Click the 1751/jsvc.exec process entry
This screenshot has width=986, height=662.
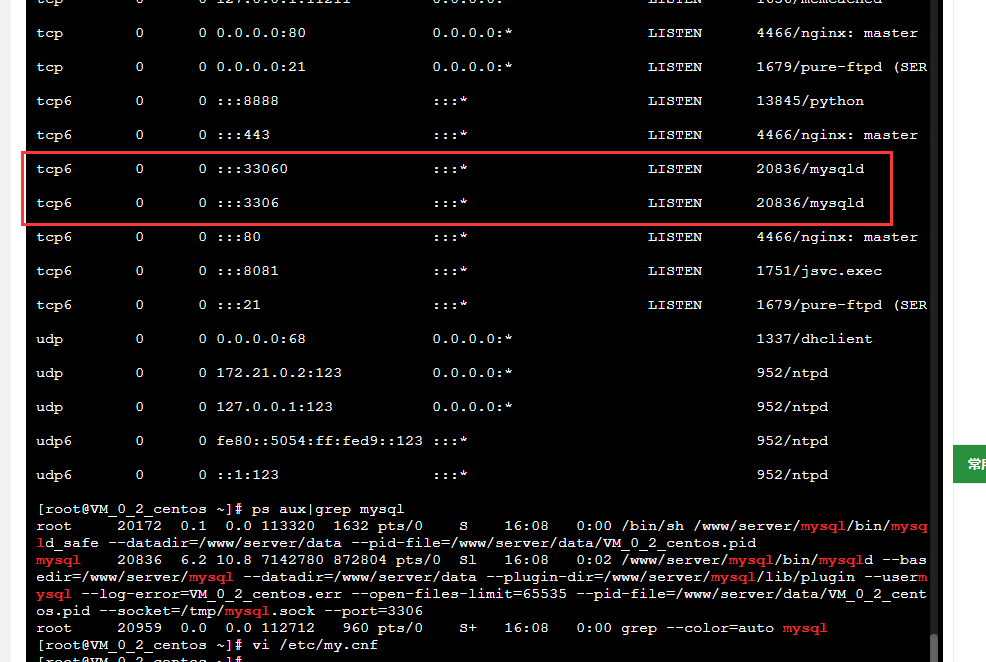point(819,270)
